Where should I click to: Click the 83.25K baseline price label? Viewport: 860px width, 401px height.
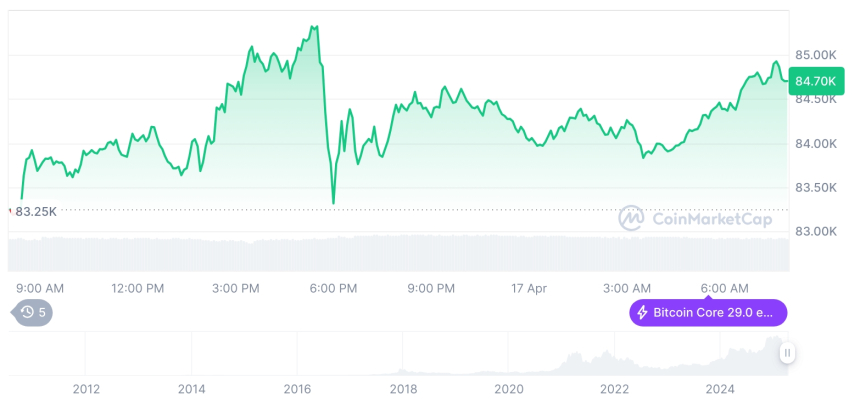(x=36, y=211)
